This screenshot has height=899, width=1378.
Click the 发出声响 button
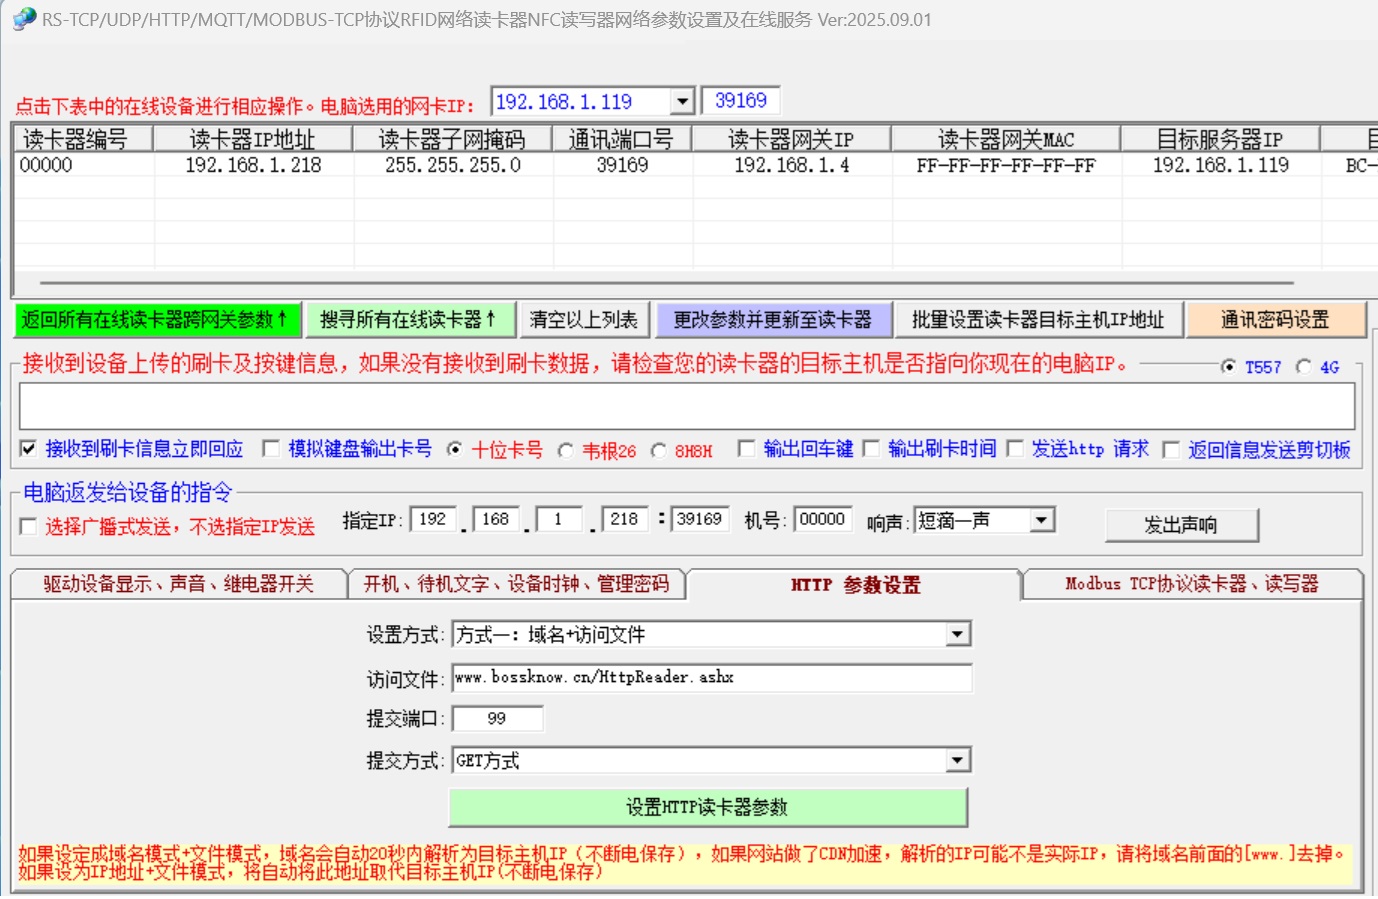(x=1181, y=525)
